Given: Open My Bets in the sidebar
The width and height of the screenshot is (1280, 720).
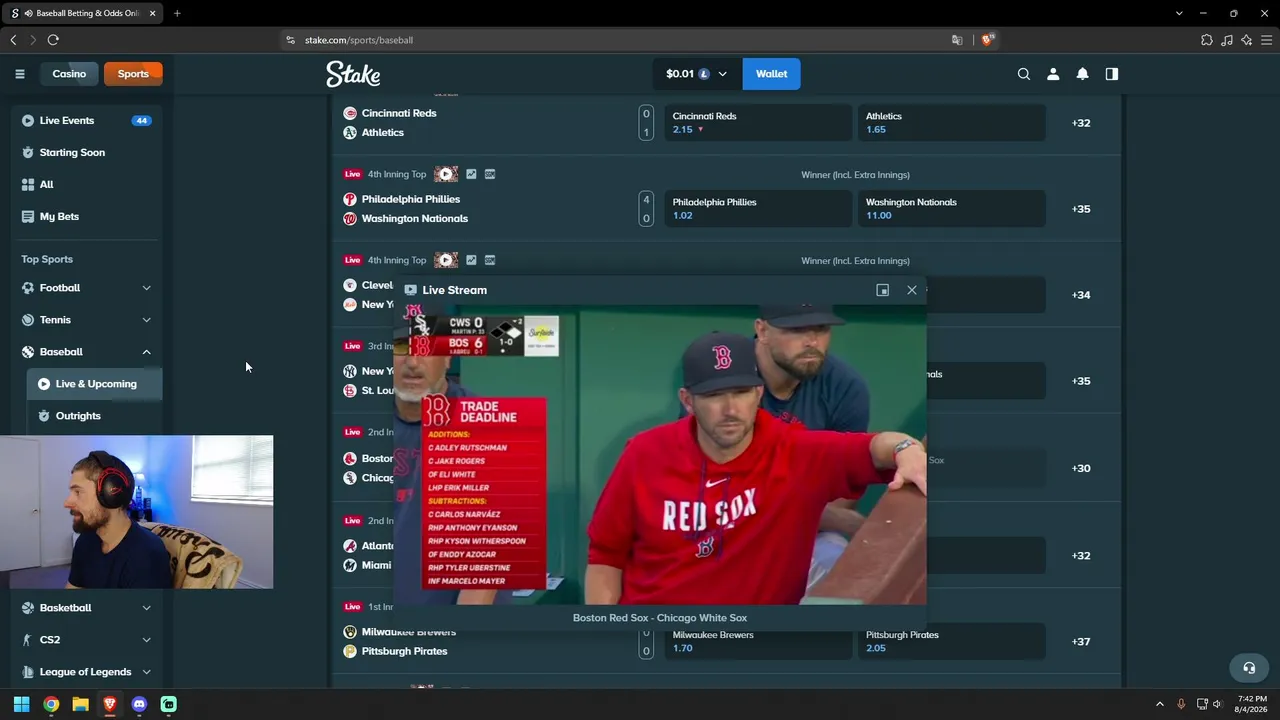Looking at the screenshot, I should point(86,217).
